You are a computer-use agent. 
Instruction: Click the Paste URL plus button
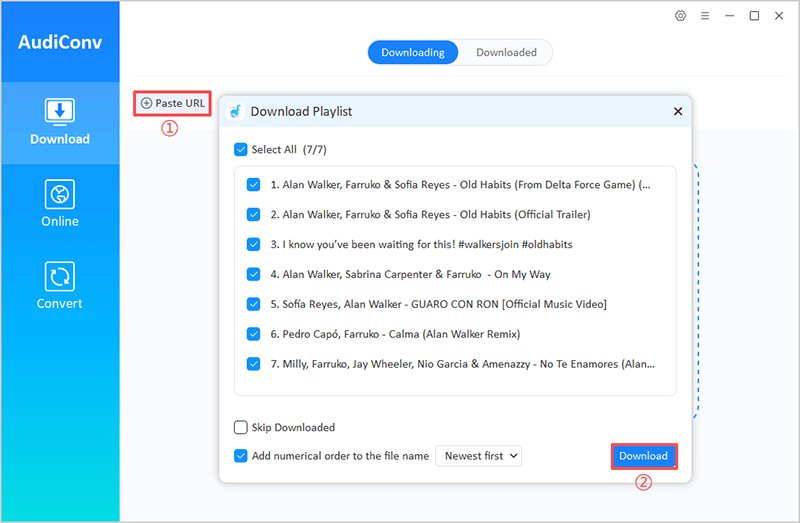tap(172, 103)
